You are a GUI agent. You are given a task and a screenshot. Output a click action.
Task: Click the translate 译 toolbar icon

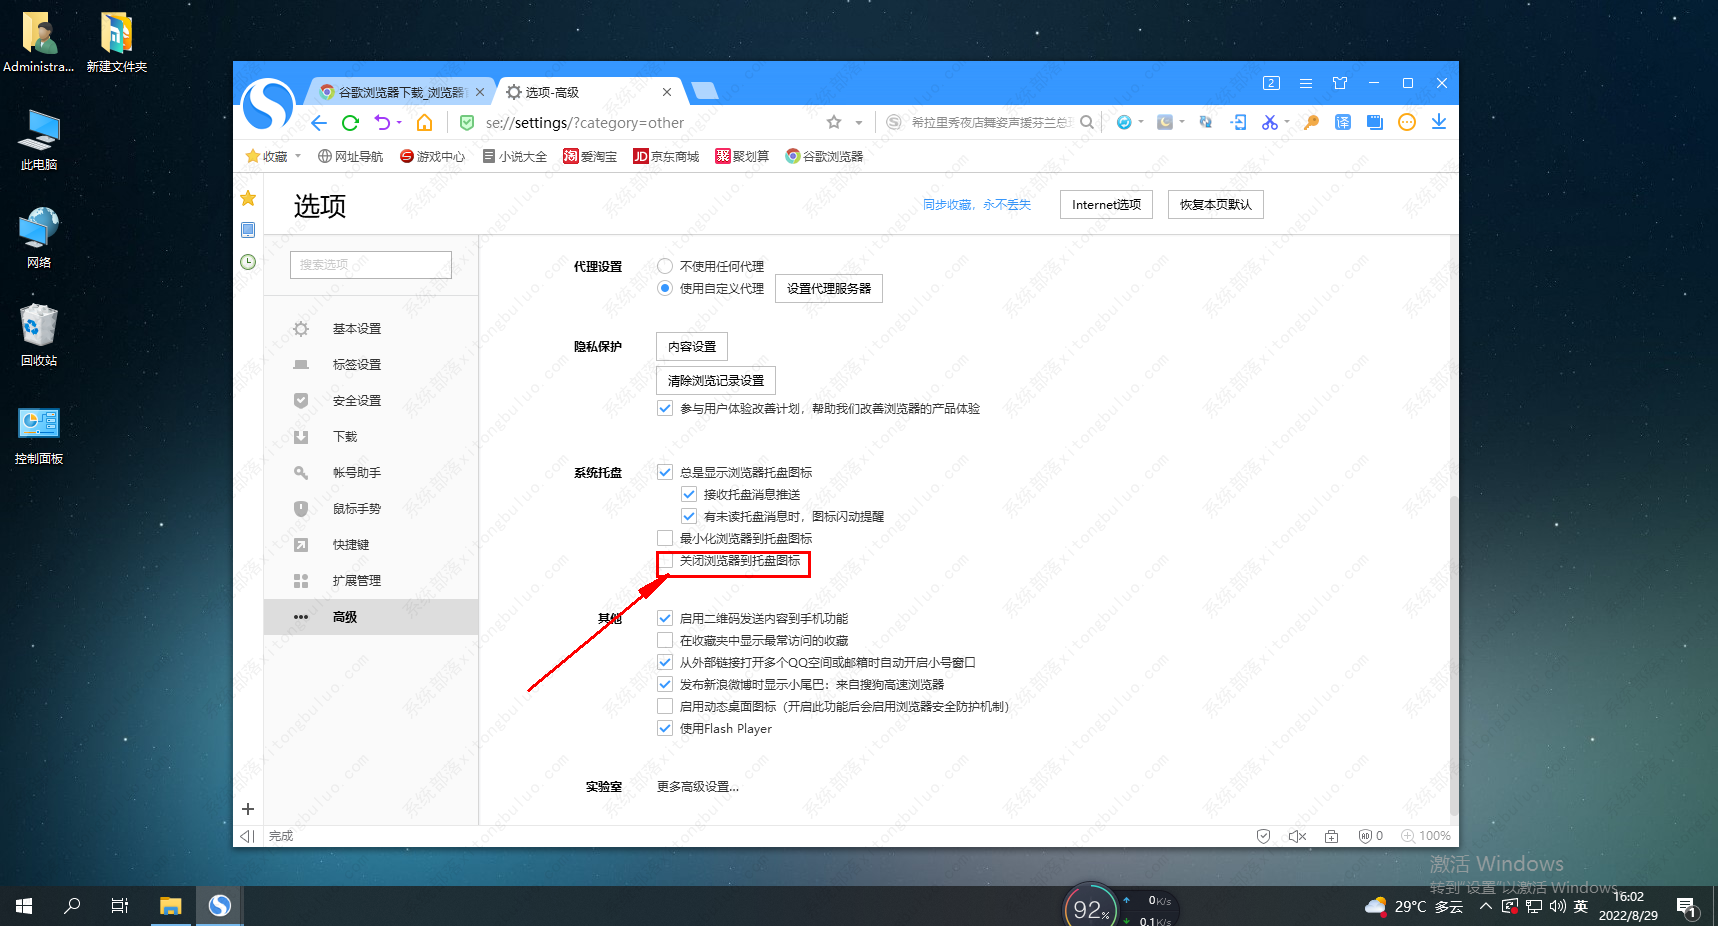(x=1343, y=122)
